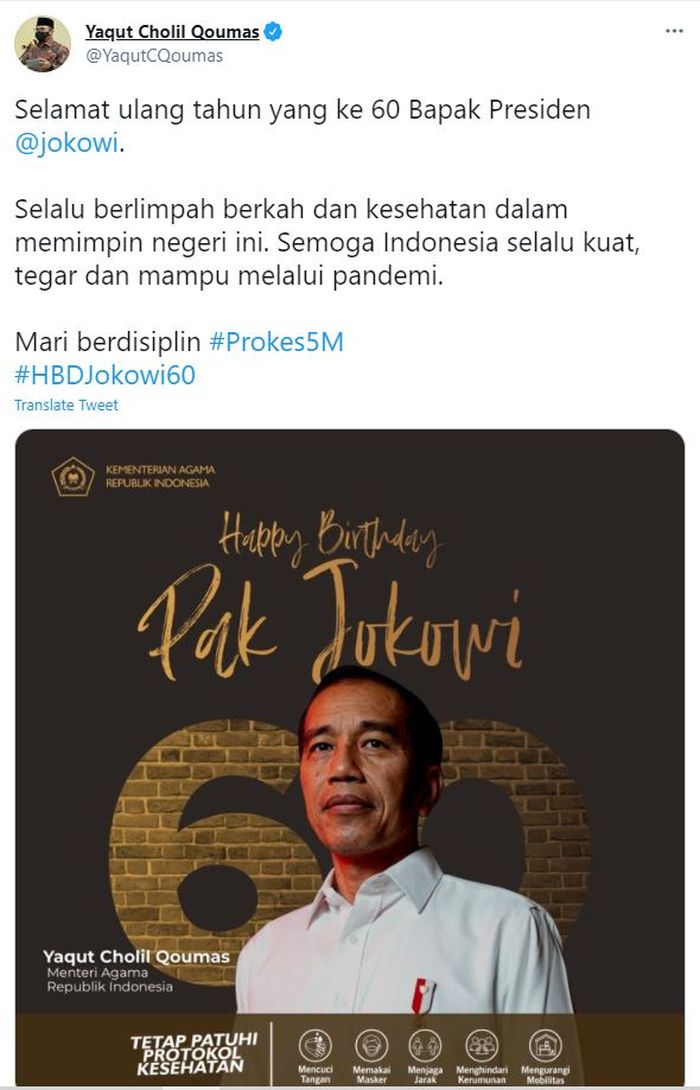Click the blue verified badge
Screen dimensions: 700x1090
(273, 31)
